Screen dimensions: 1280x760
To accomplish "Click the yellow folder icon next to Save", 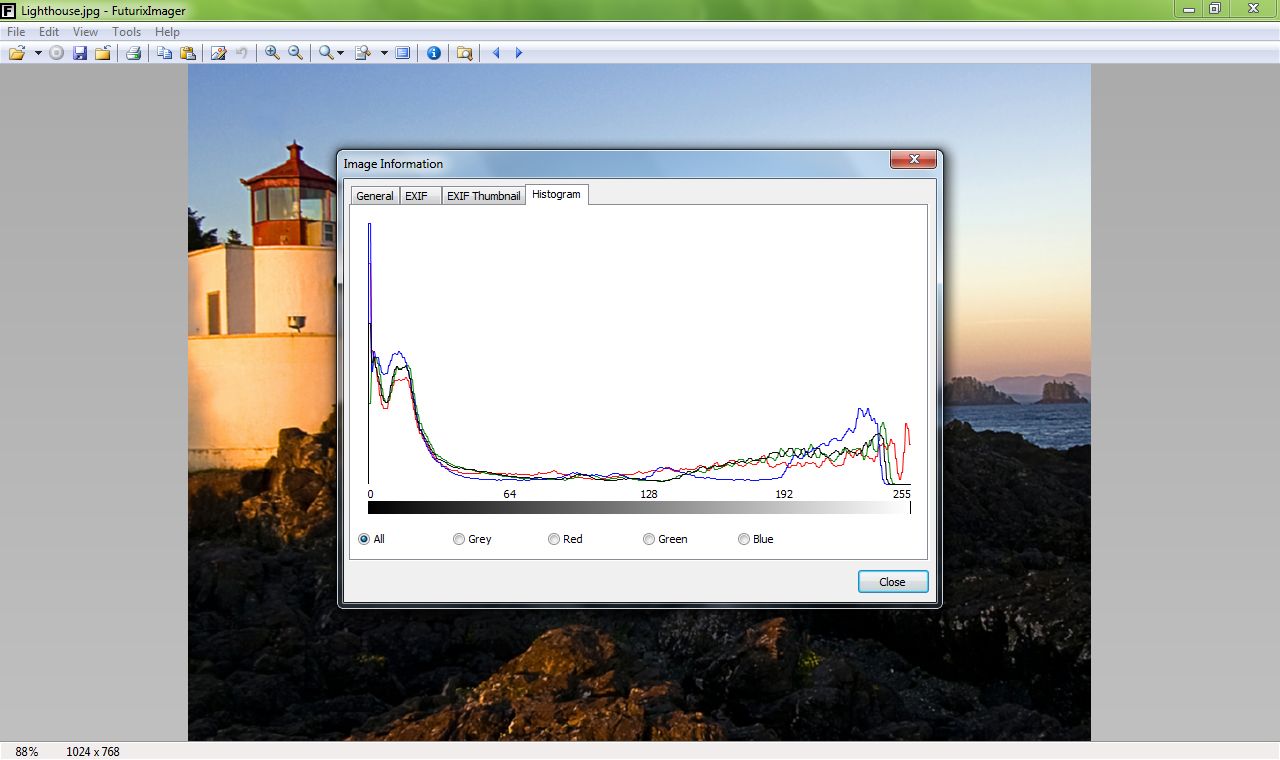I will point(103,53).
